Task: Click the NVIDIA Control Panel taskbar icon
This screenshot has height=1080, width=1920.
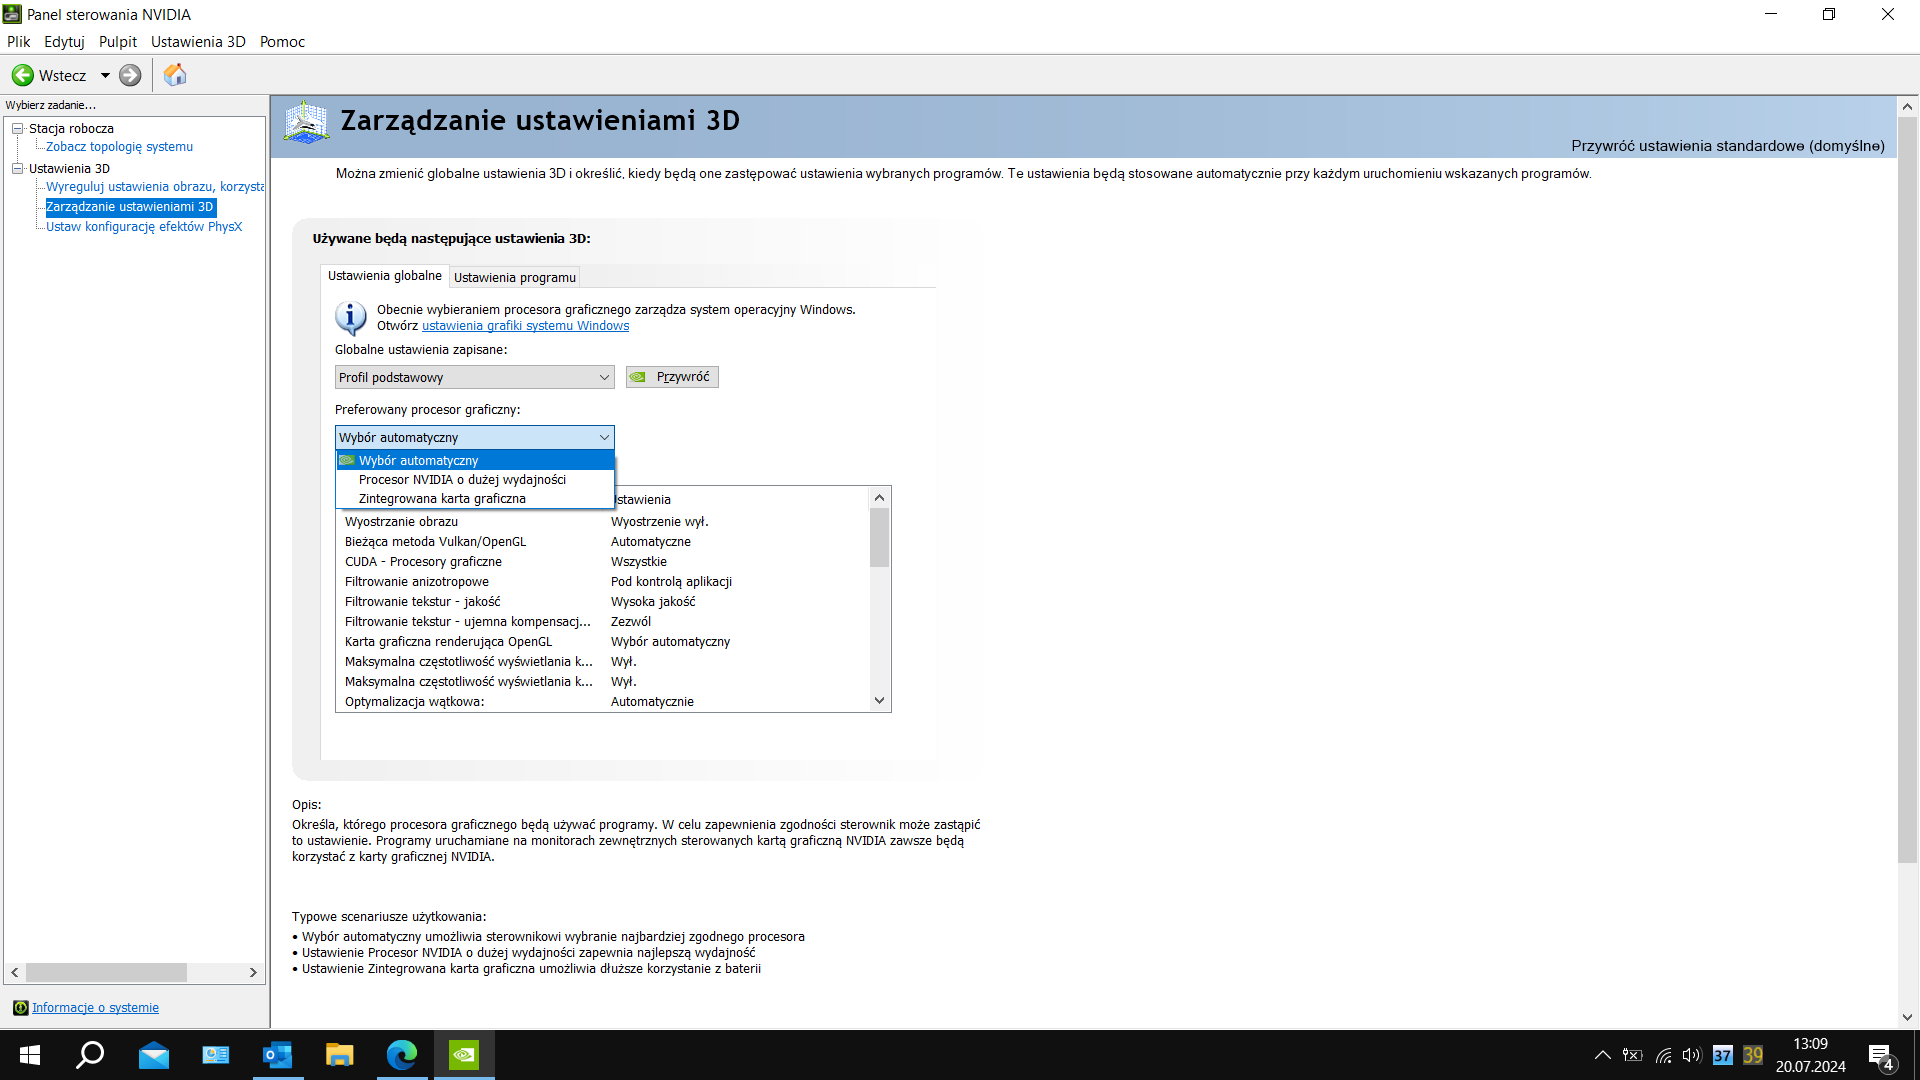Action: (x=463, y=1055)
